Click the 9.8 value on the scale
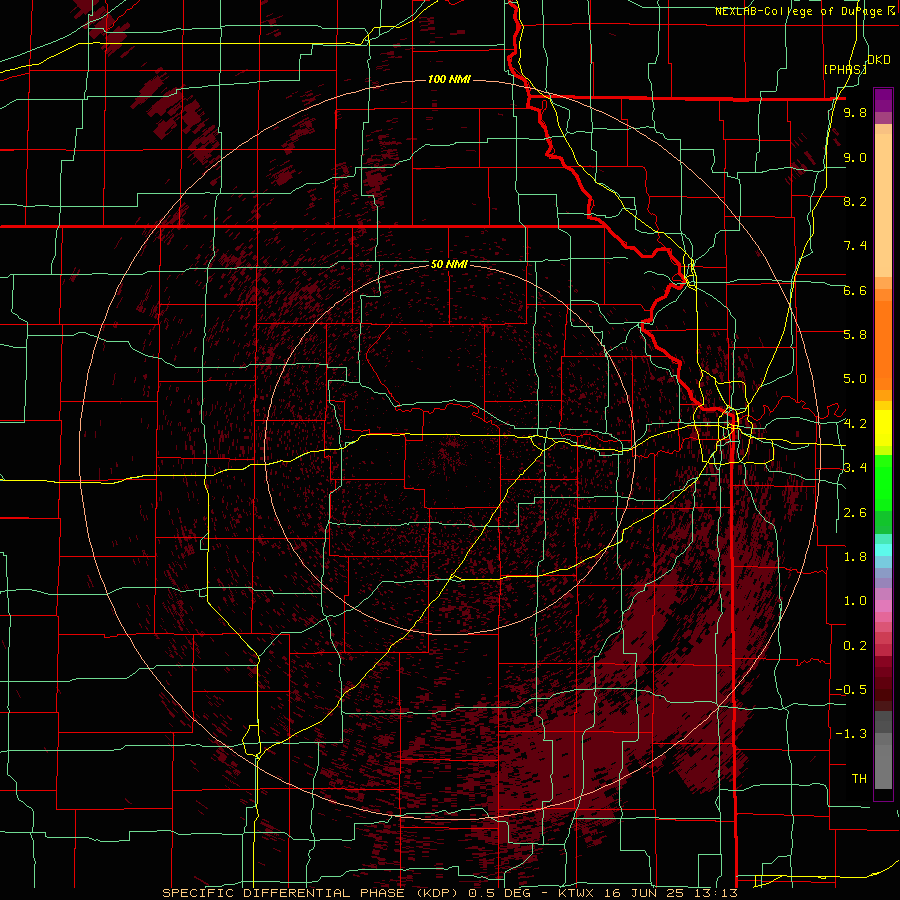This screenshot has height=900, width=900. (x=855, y=112)
